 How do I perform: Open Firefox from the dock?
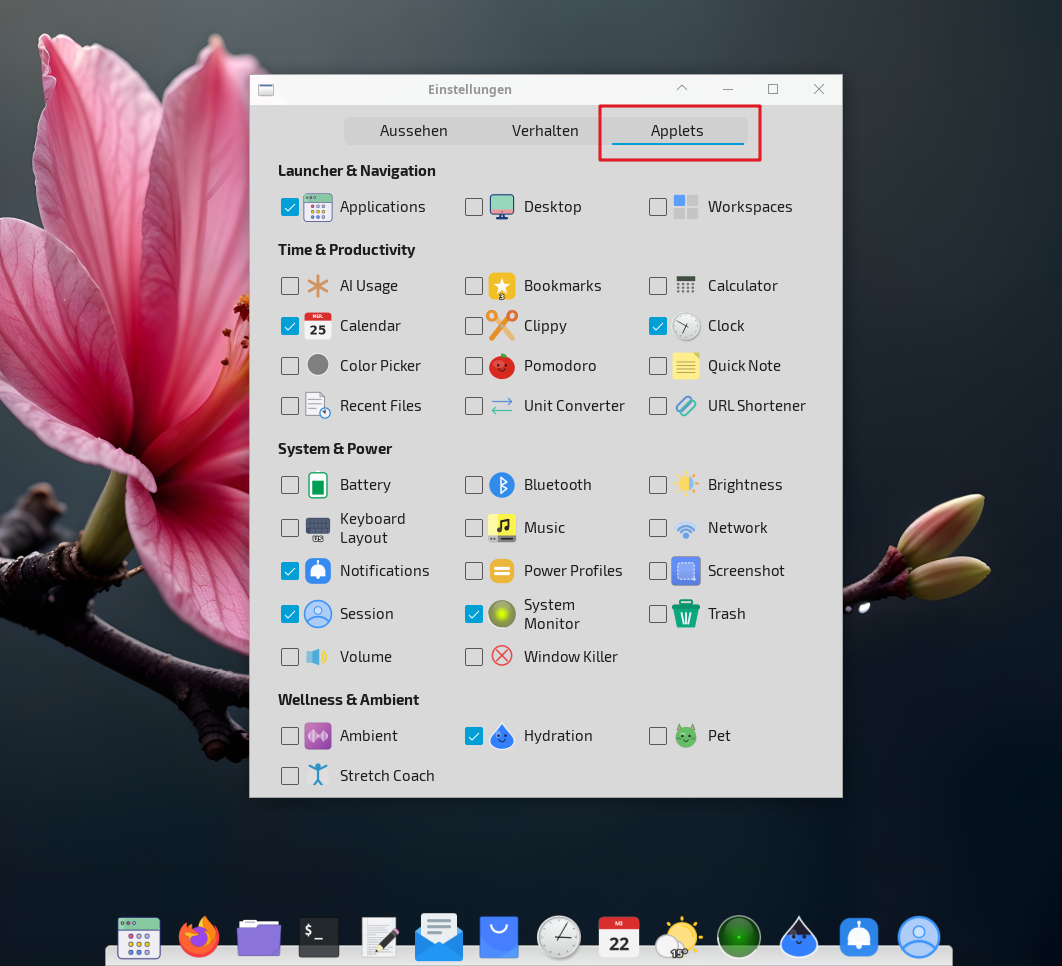199,937
